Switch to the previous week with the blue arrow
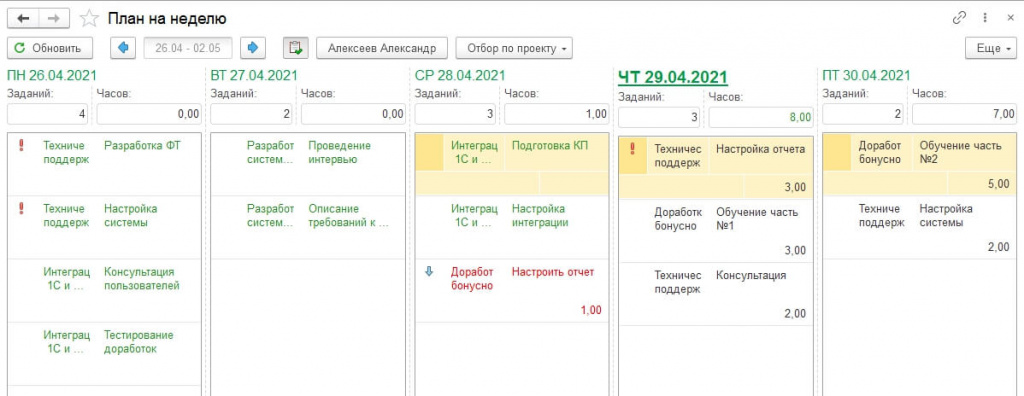Viewport: 1024px width, 396px height. click(123, 48)
